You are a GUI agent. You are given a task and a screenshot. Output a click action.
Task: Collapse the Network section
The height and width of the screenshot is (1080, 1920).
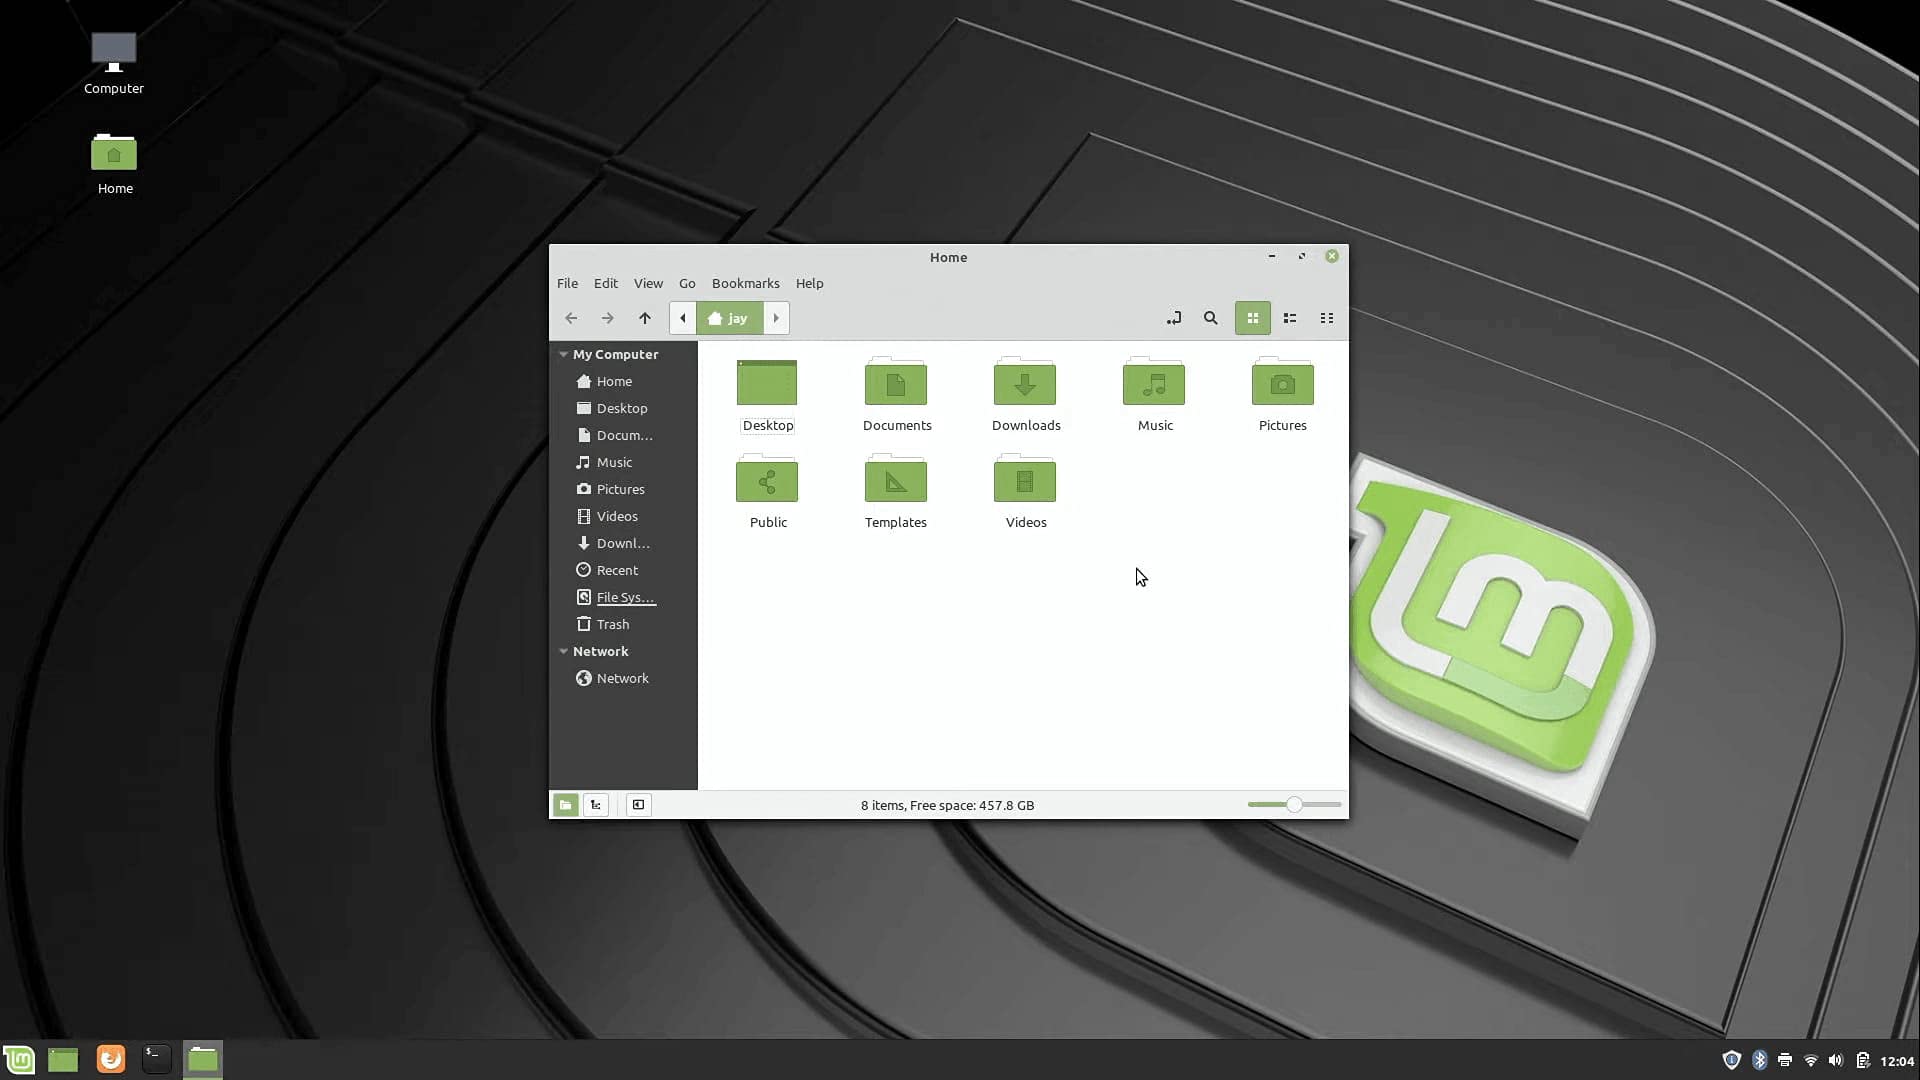(563, 651)
